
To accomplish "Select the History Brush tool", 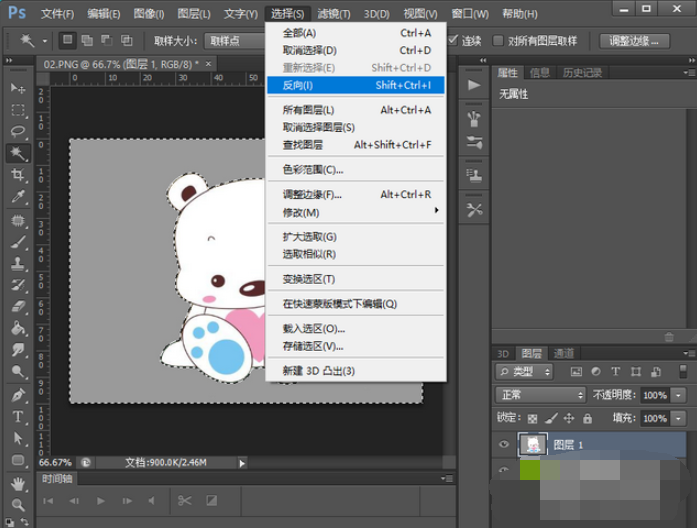I will (x=18, y=285).
